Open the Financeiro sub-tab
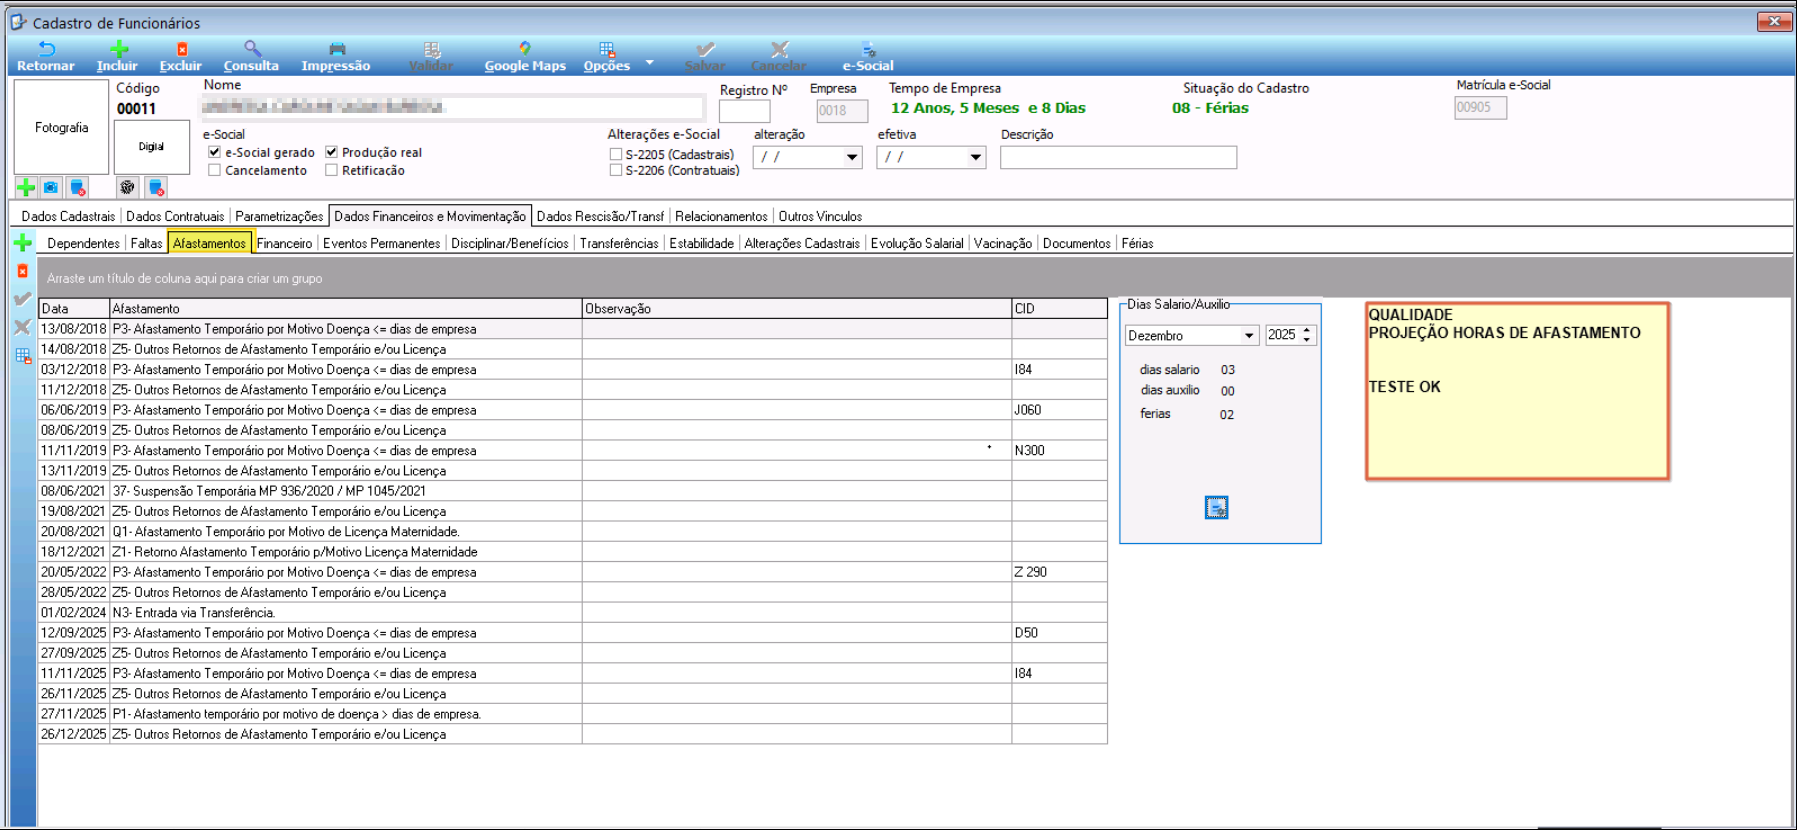The width and height of the screenshot is (1800, 830). coord(284,243)
